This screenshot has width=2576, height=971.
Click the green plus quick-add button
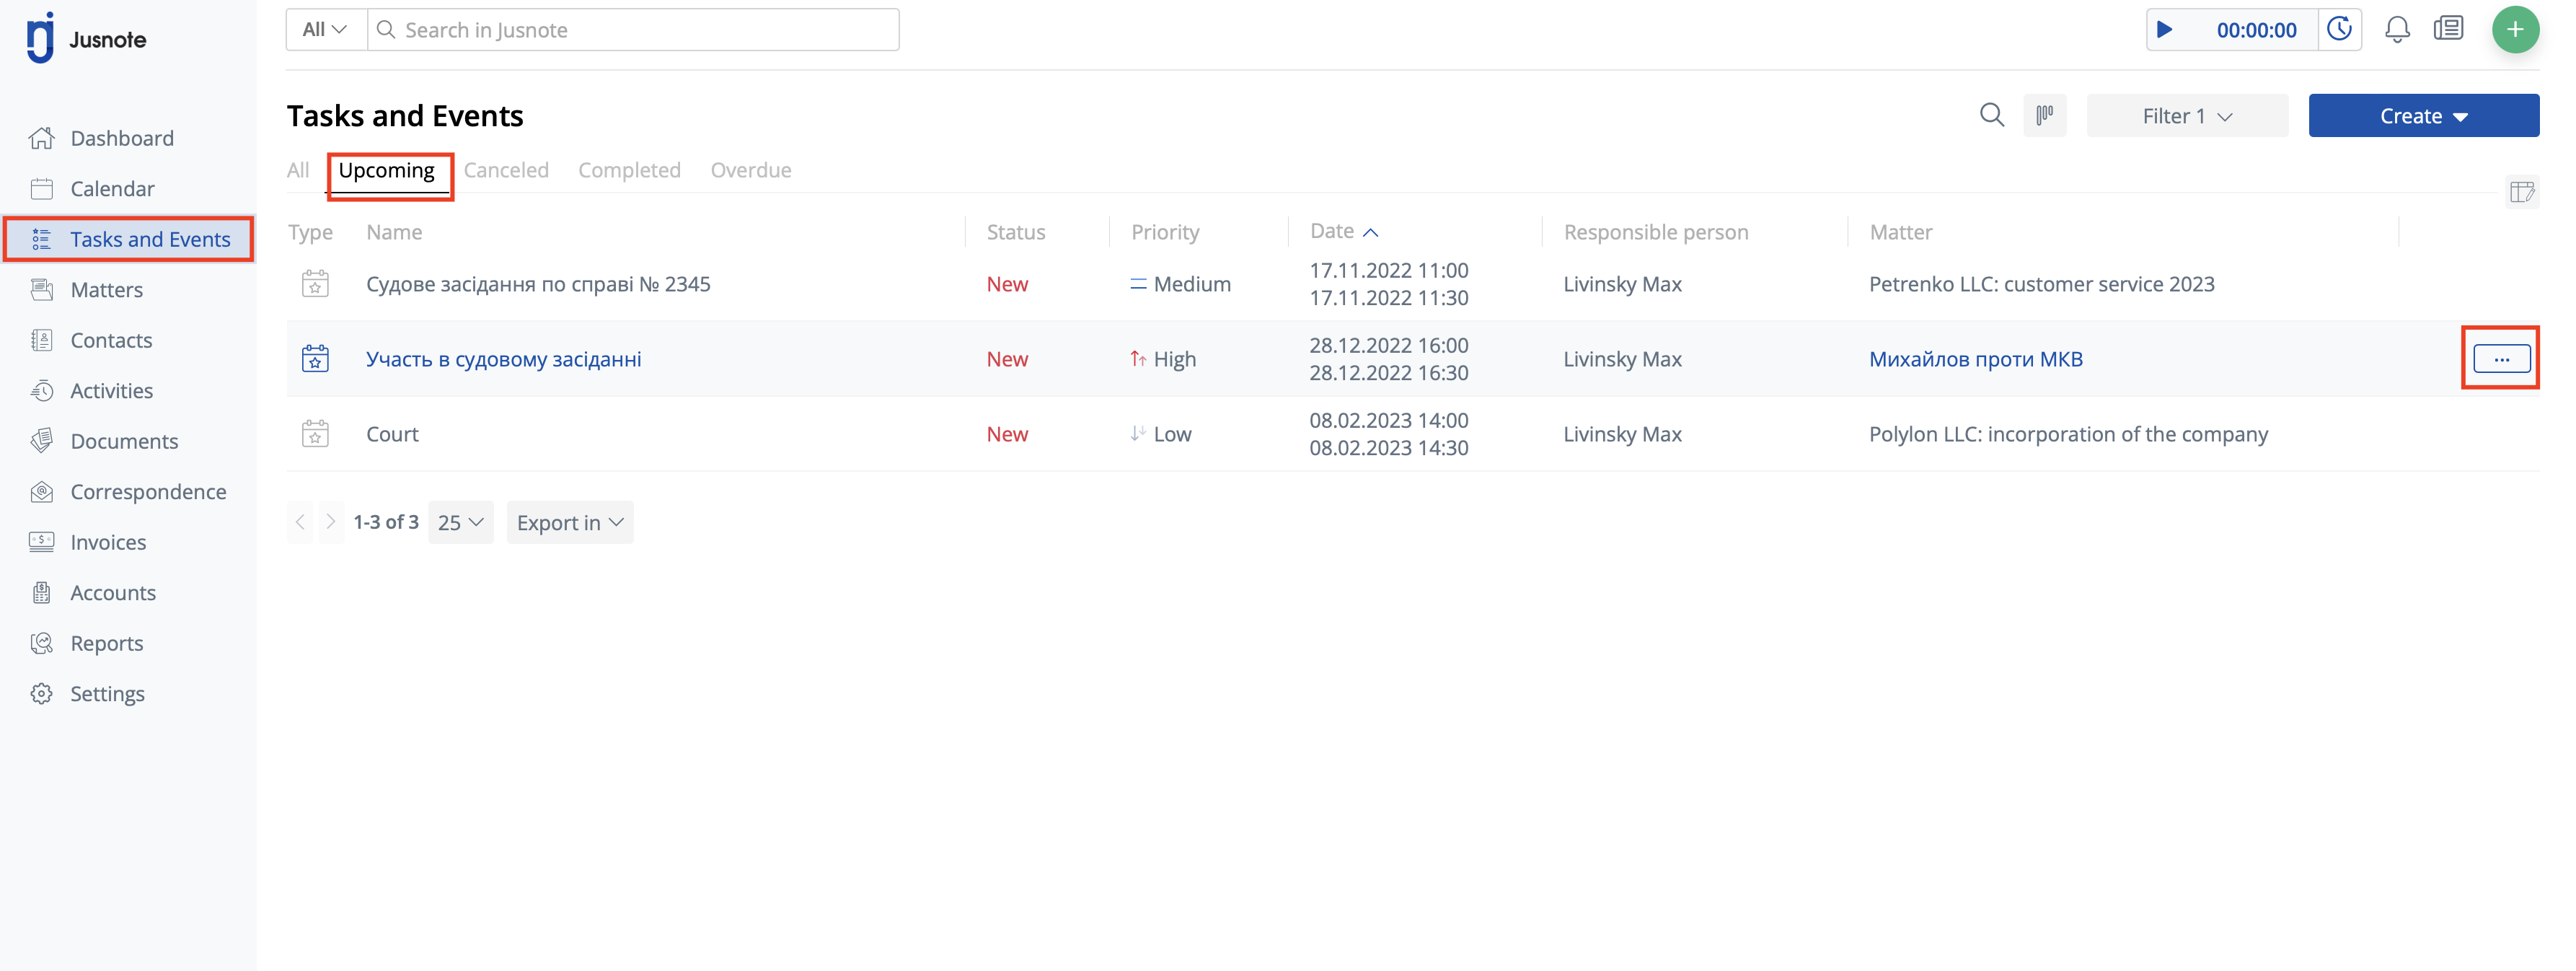pyautogui.click(x=2515, y=29)
